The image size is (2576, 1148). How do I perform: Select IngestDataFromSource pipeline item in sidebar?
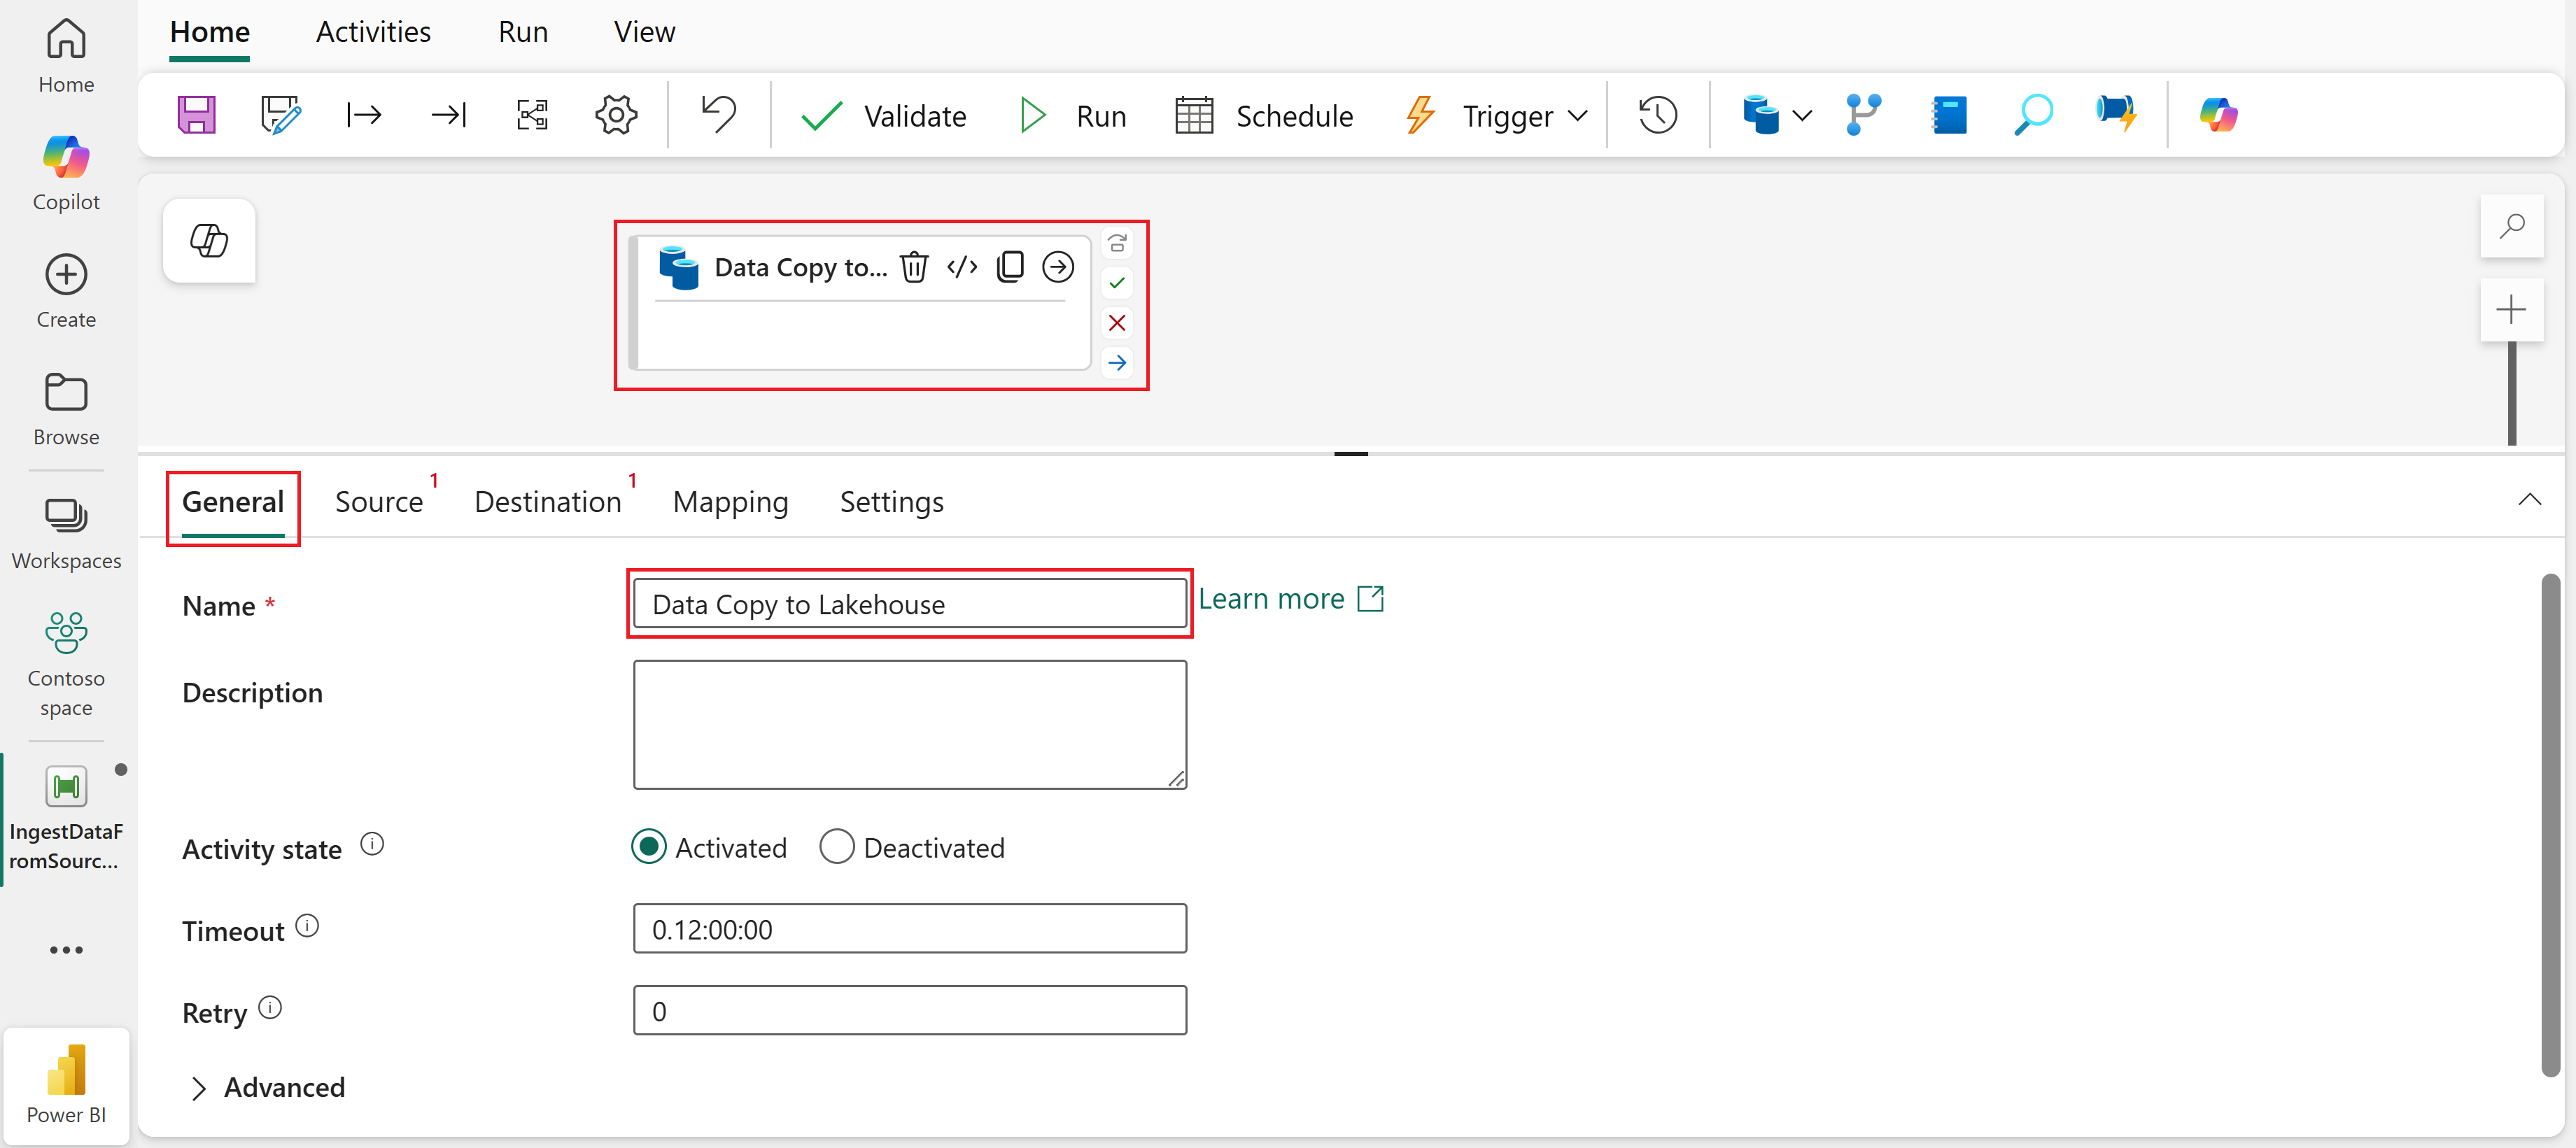click(66, 818)
